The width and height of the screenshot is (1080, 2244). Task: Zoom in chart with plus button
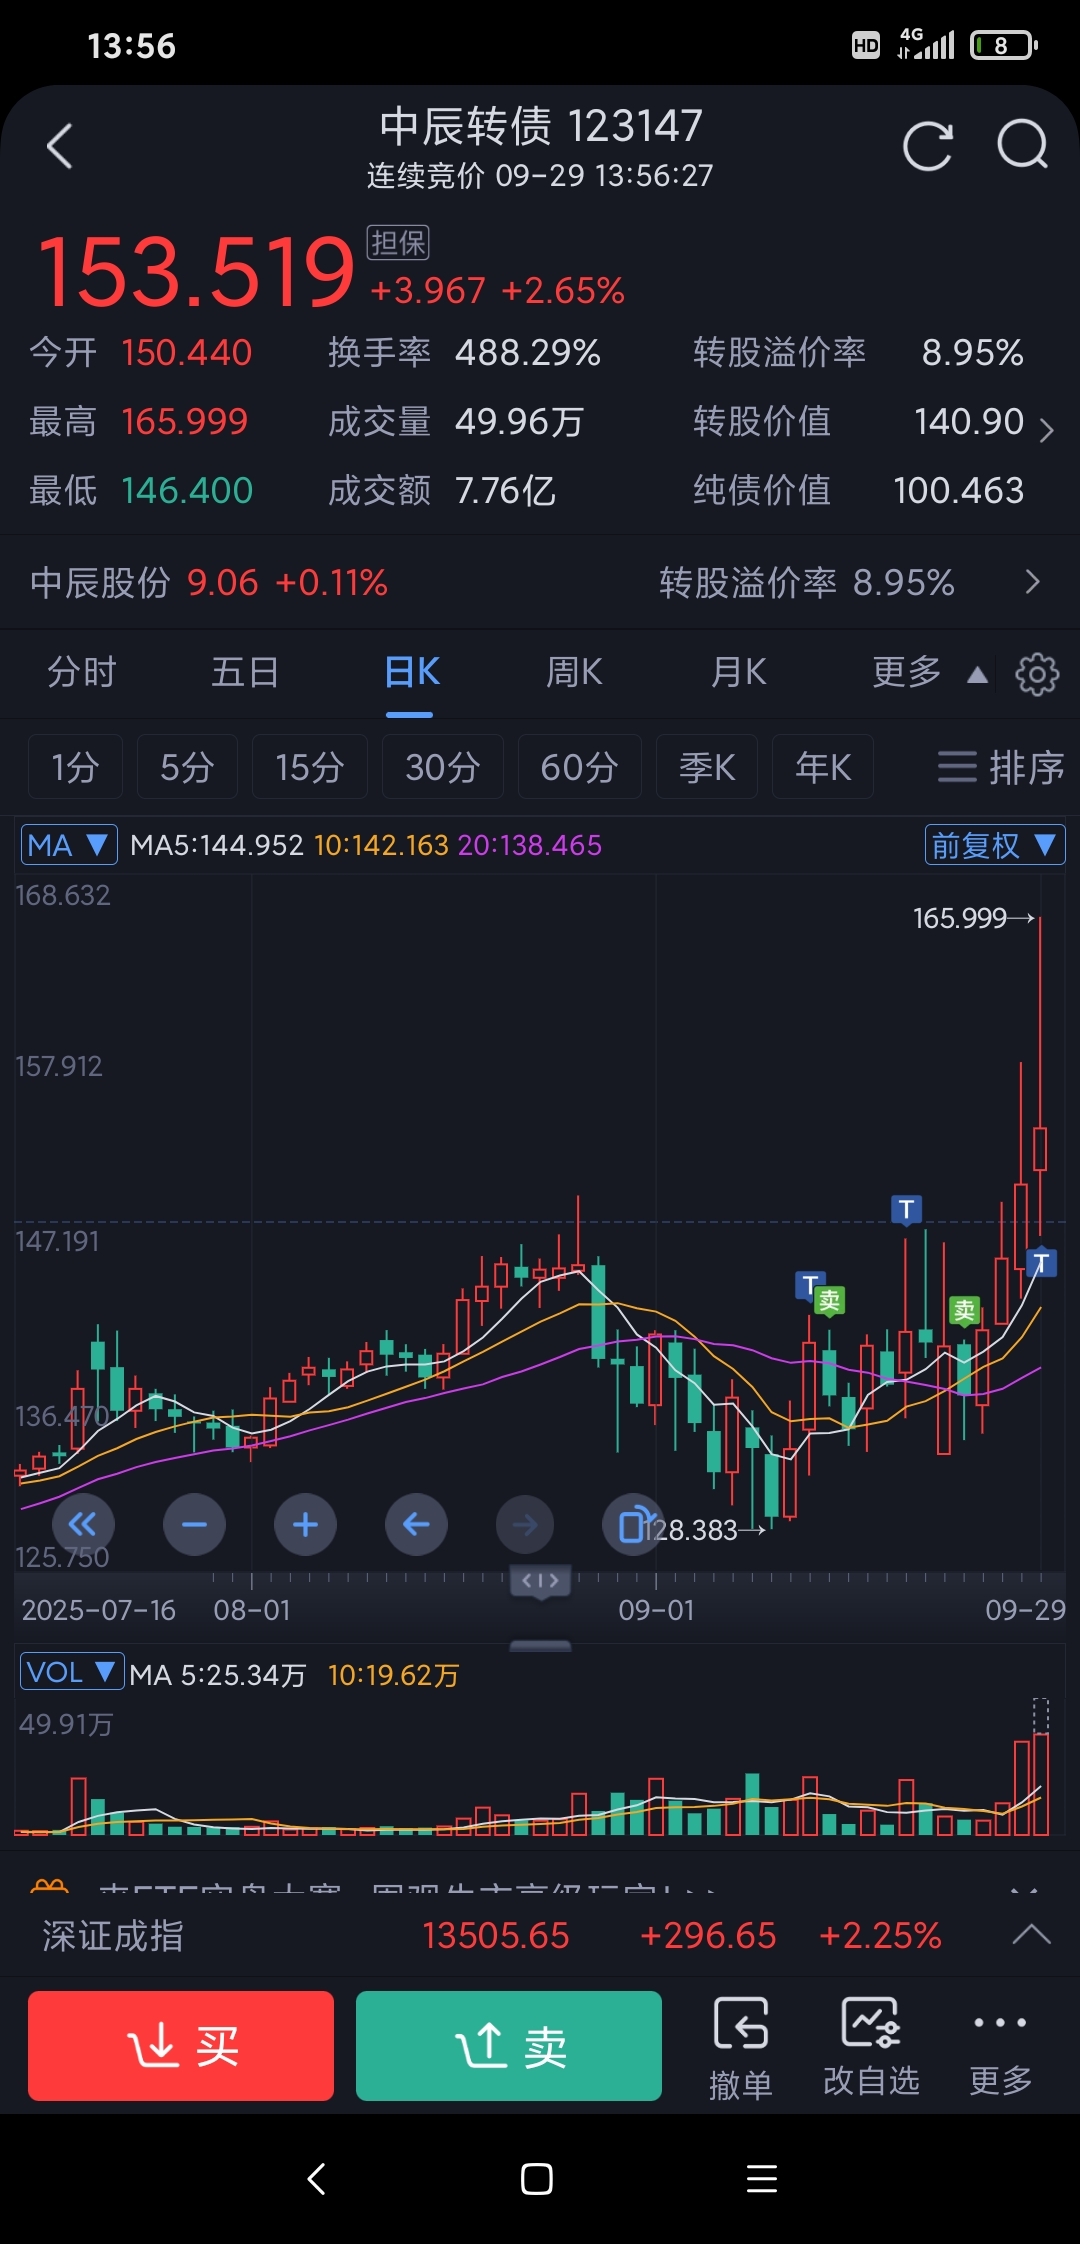pos(305,1525)
